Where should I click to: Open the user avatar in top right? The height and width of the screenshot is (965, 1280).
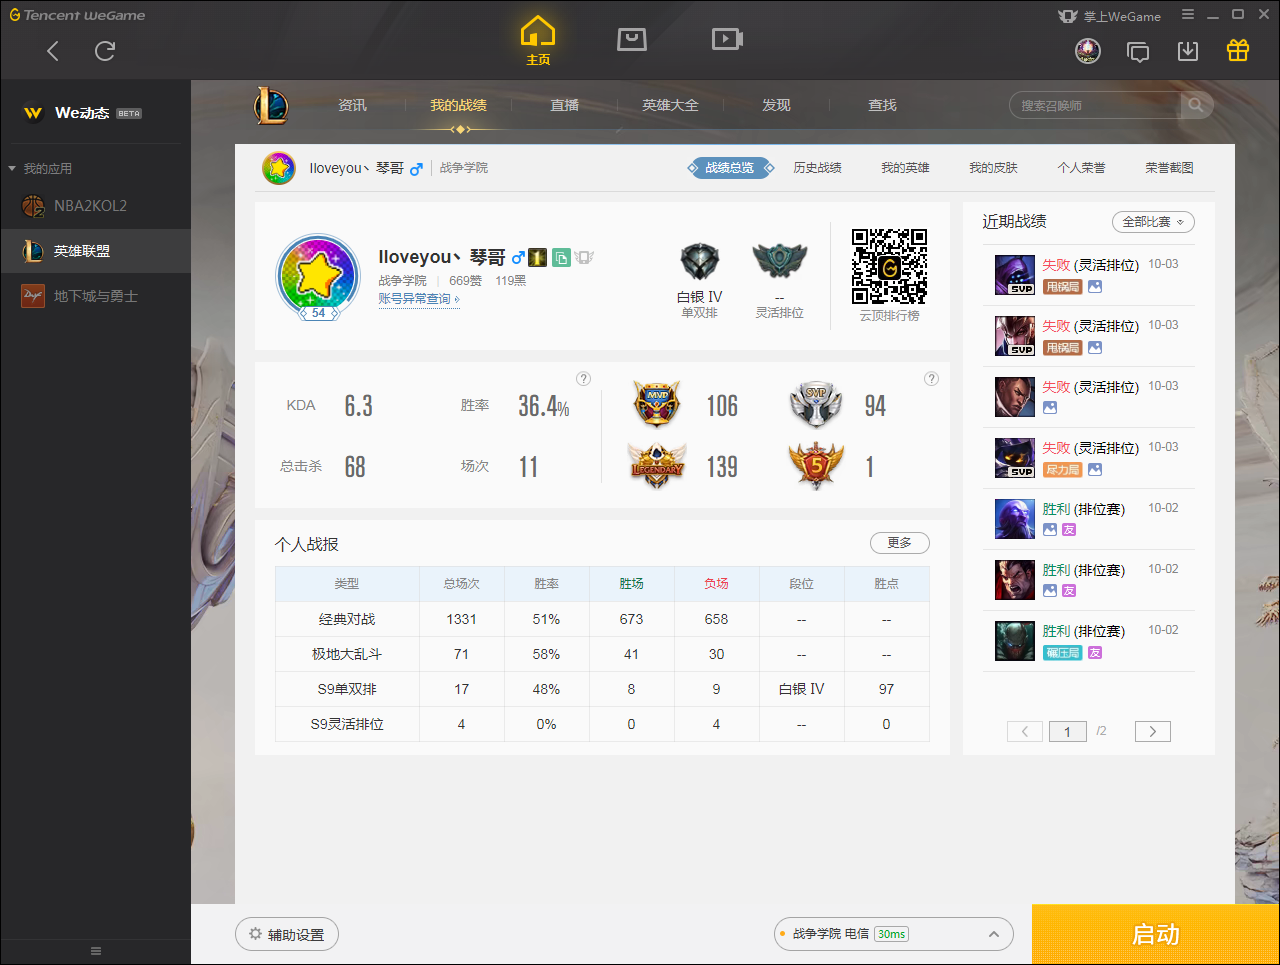[x=1088, y=50]
